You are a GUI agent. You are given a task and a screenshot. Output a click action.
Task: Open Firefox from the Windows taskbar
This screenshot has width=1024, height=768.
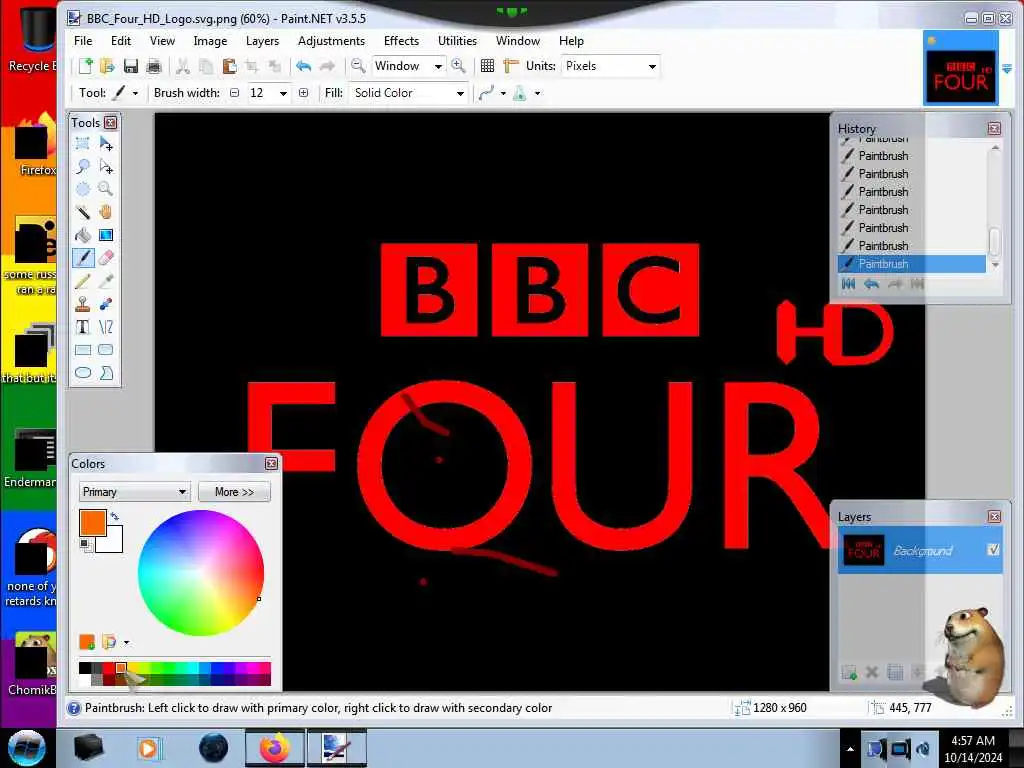[275, 748]
